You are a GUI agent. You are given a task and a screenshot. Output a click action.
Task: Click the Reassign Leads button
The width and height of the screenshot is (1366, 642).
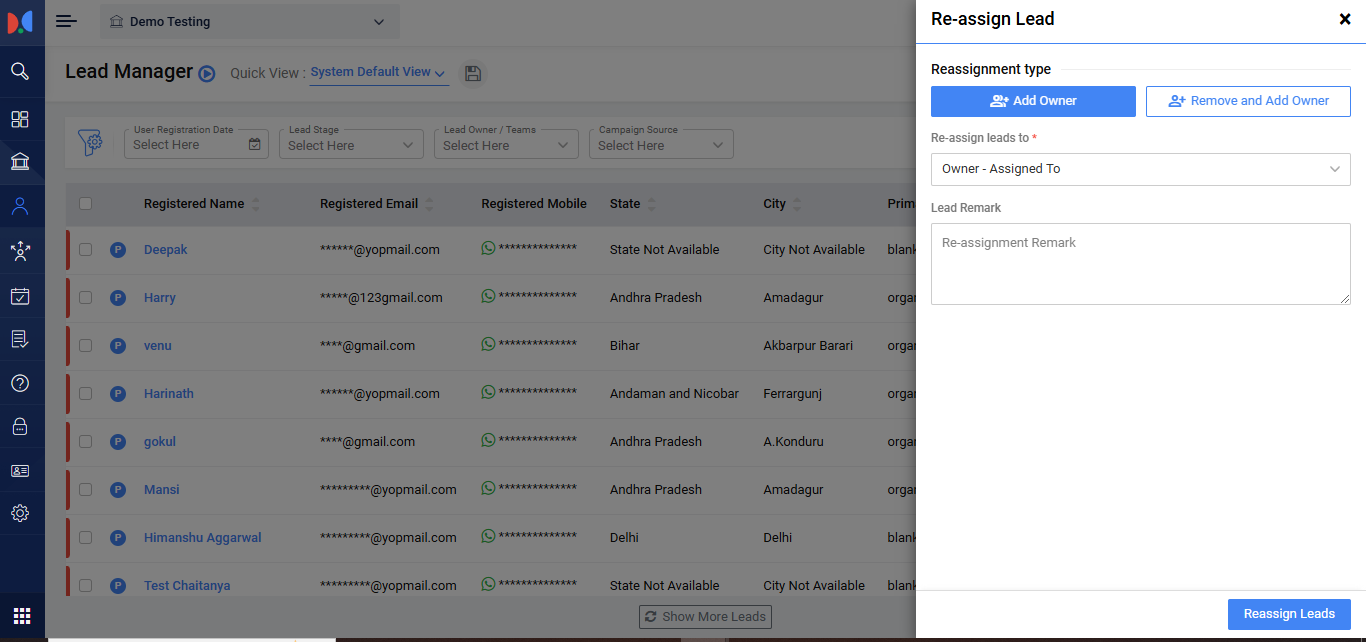1288,614
